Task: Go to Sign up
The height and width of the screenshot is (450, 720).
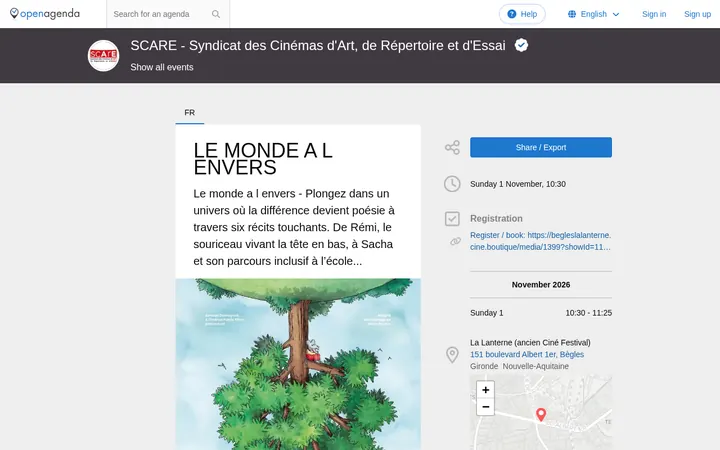Action: 697,14
